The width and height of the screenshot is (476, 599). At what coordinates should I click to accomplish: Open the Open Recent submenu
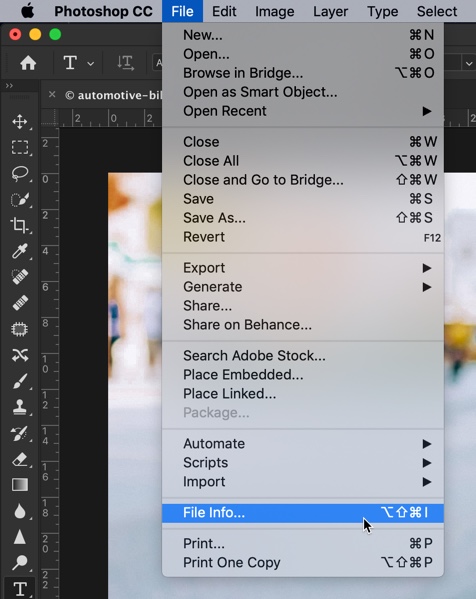pos(303,111)
